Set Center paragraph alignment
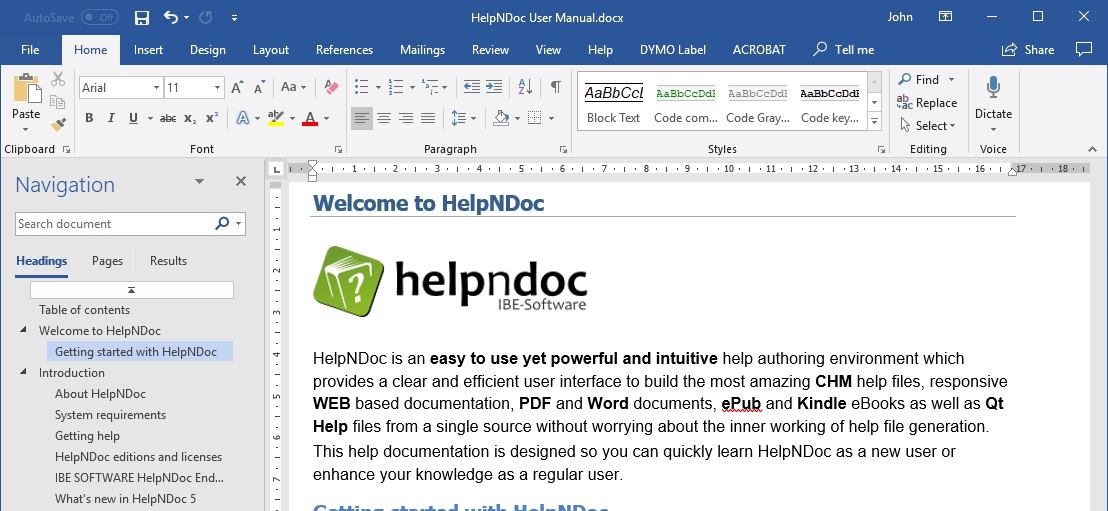Viewport: 1108px width, 511px height. point(384,118)
